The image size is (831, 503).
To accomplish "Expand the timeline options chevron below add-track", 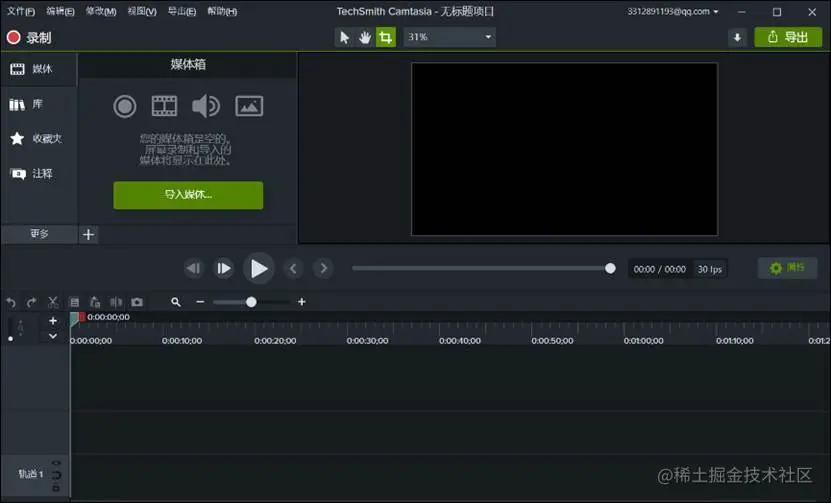I will (x=53, y=336).
